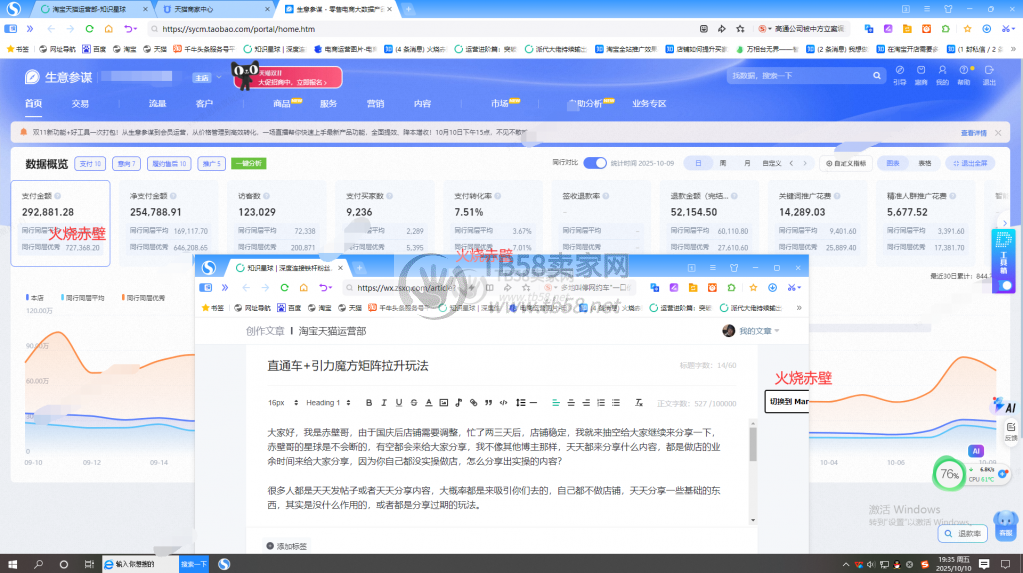Open the 流量 tab in 生意参谋

157,103
